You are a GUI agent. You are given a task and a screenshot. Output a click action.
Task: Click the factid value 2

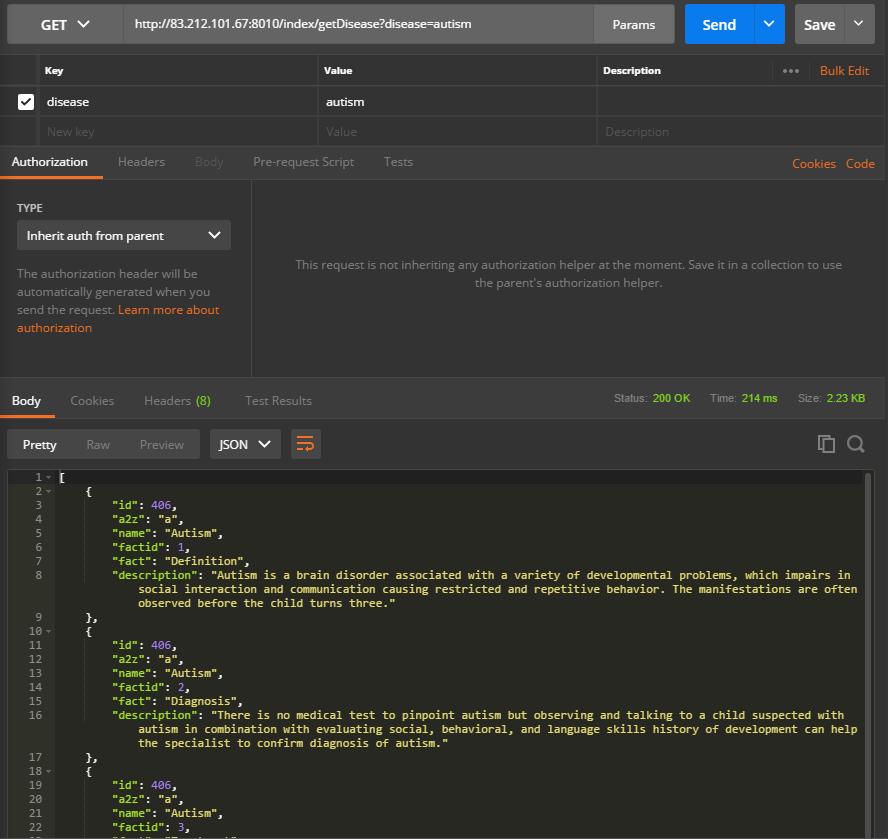[x=181, y=687]
